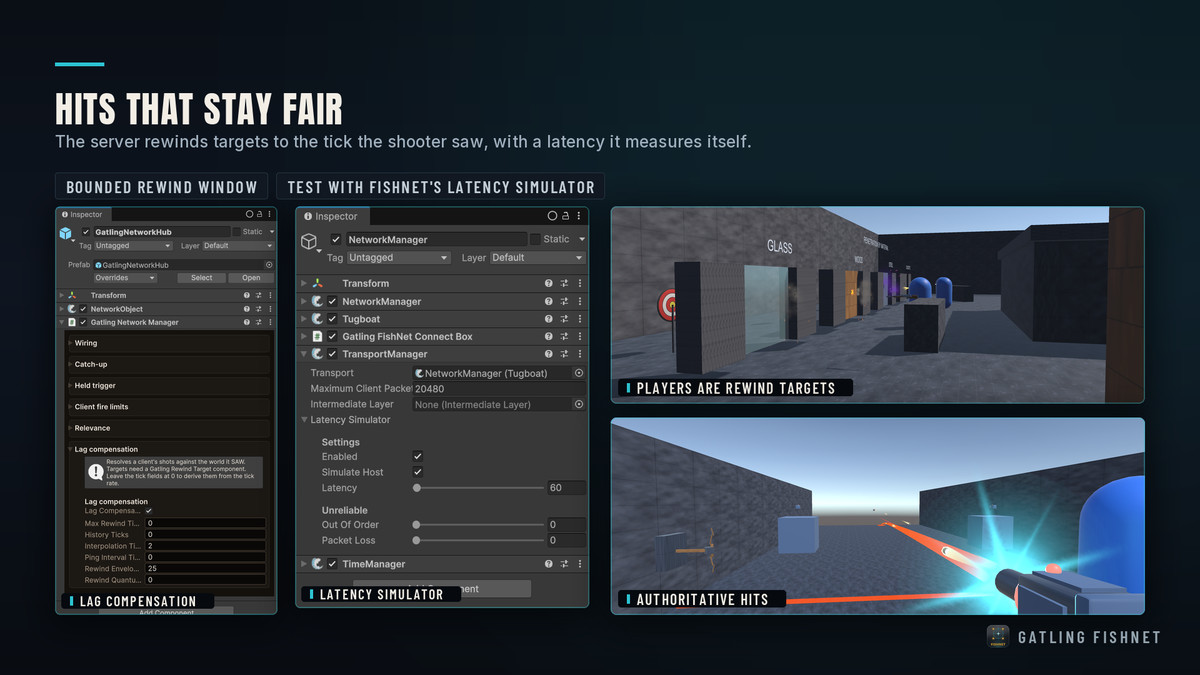The image size is (1200, 675).
Task: Disable the TimeManager component checkbox
Action: pos(332,564)
